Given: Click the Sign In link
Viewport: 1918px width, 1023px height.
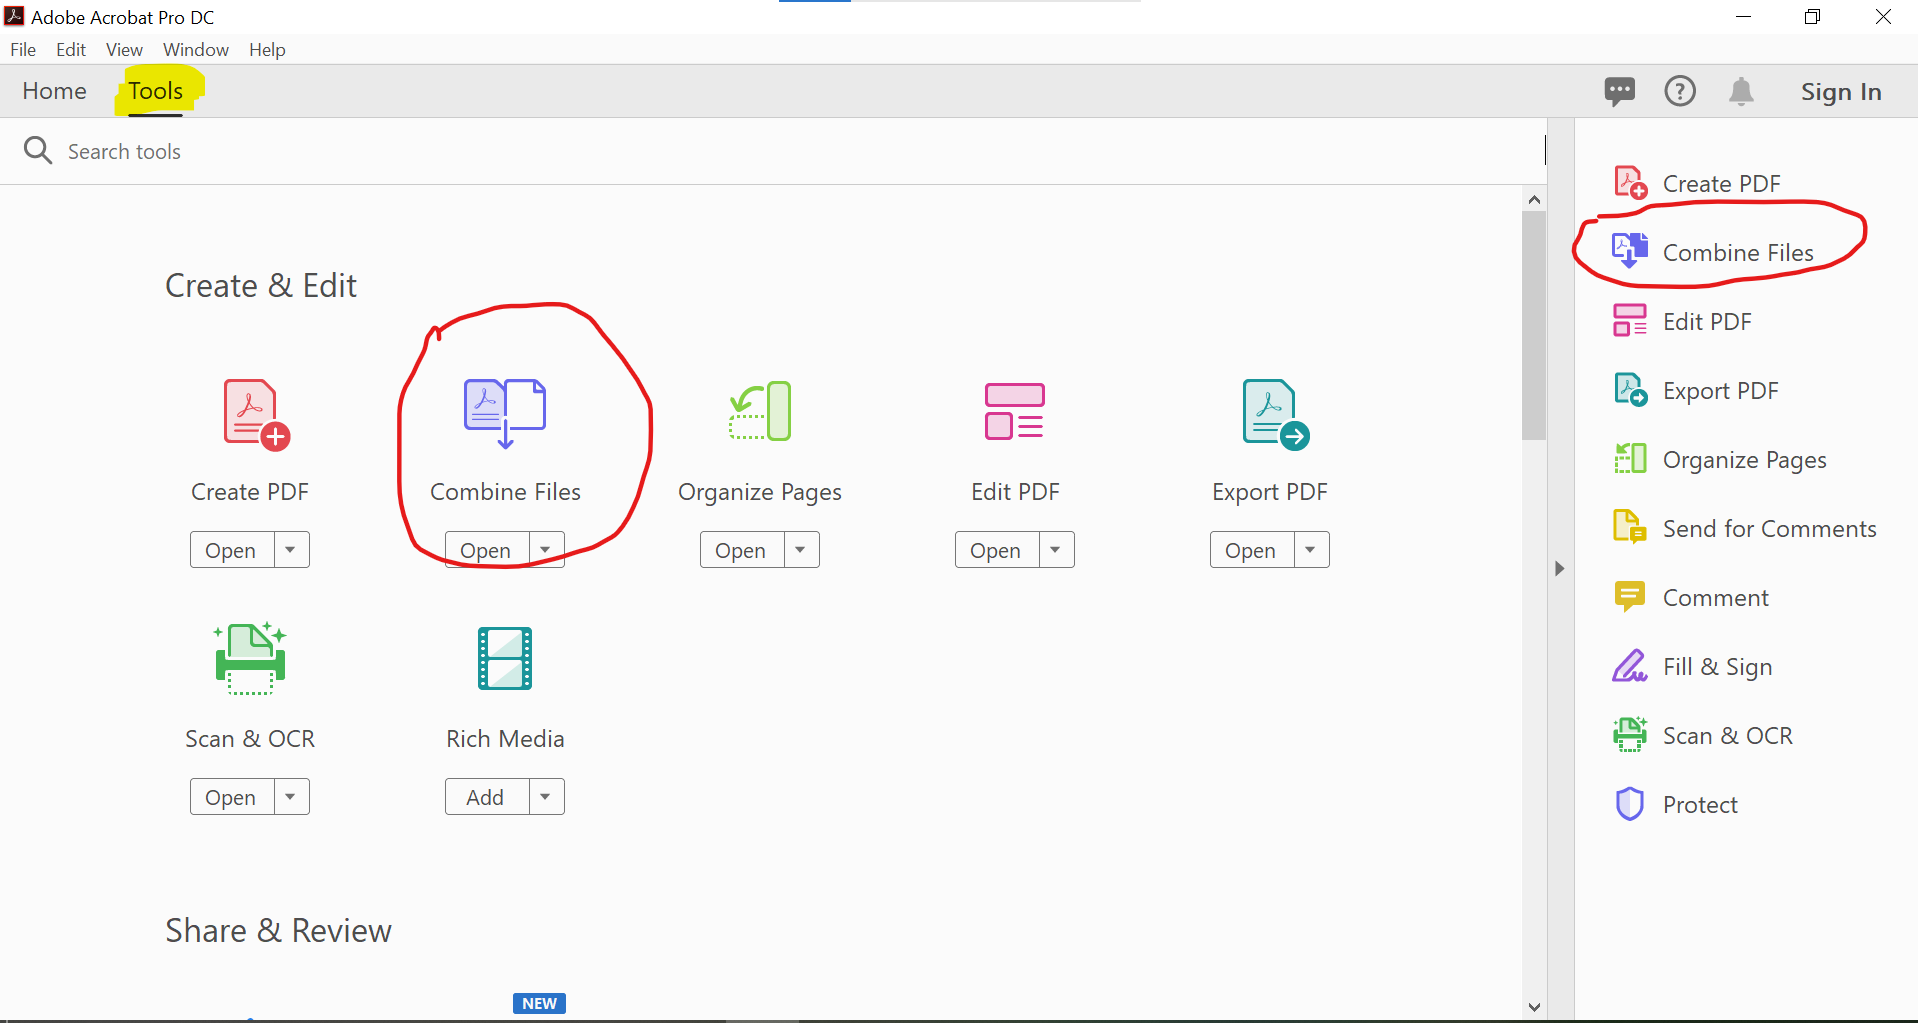Looking at the screenshot, I should coord(1841,92).
